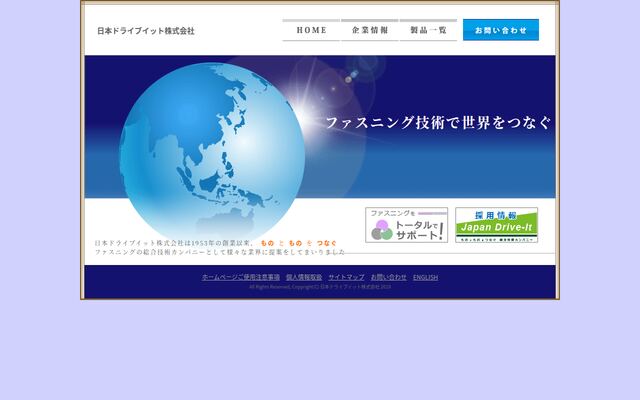Open サイトマップ footer link
640x400 pixels.
pos(347,277)
